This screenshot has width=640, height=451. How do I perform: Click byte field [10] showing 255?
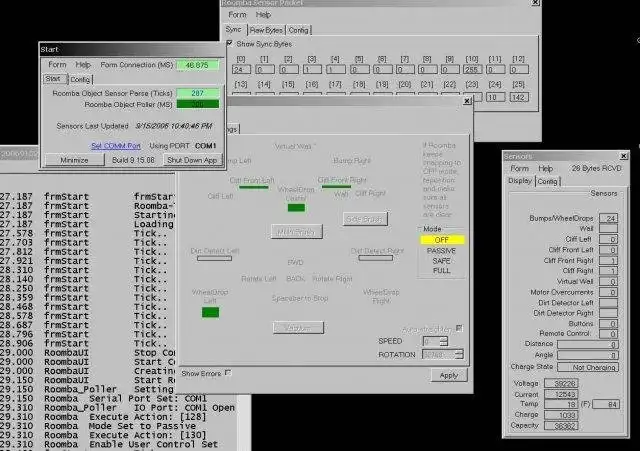click(472, 69)
